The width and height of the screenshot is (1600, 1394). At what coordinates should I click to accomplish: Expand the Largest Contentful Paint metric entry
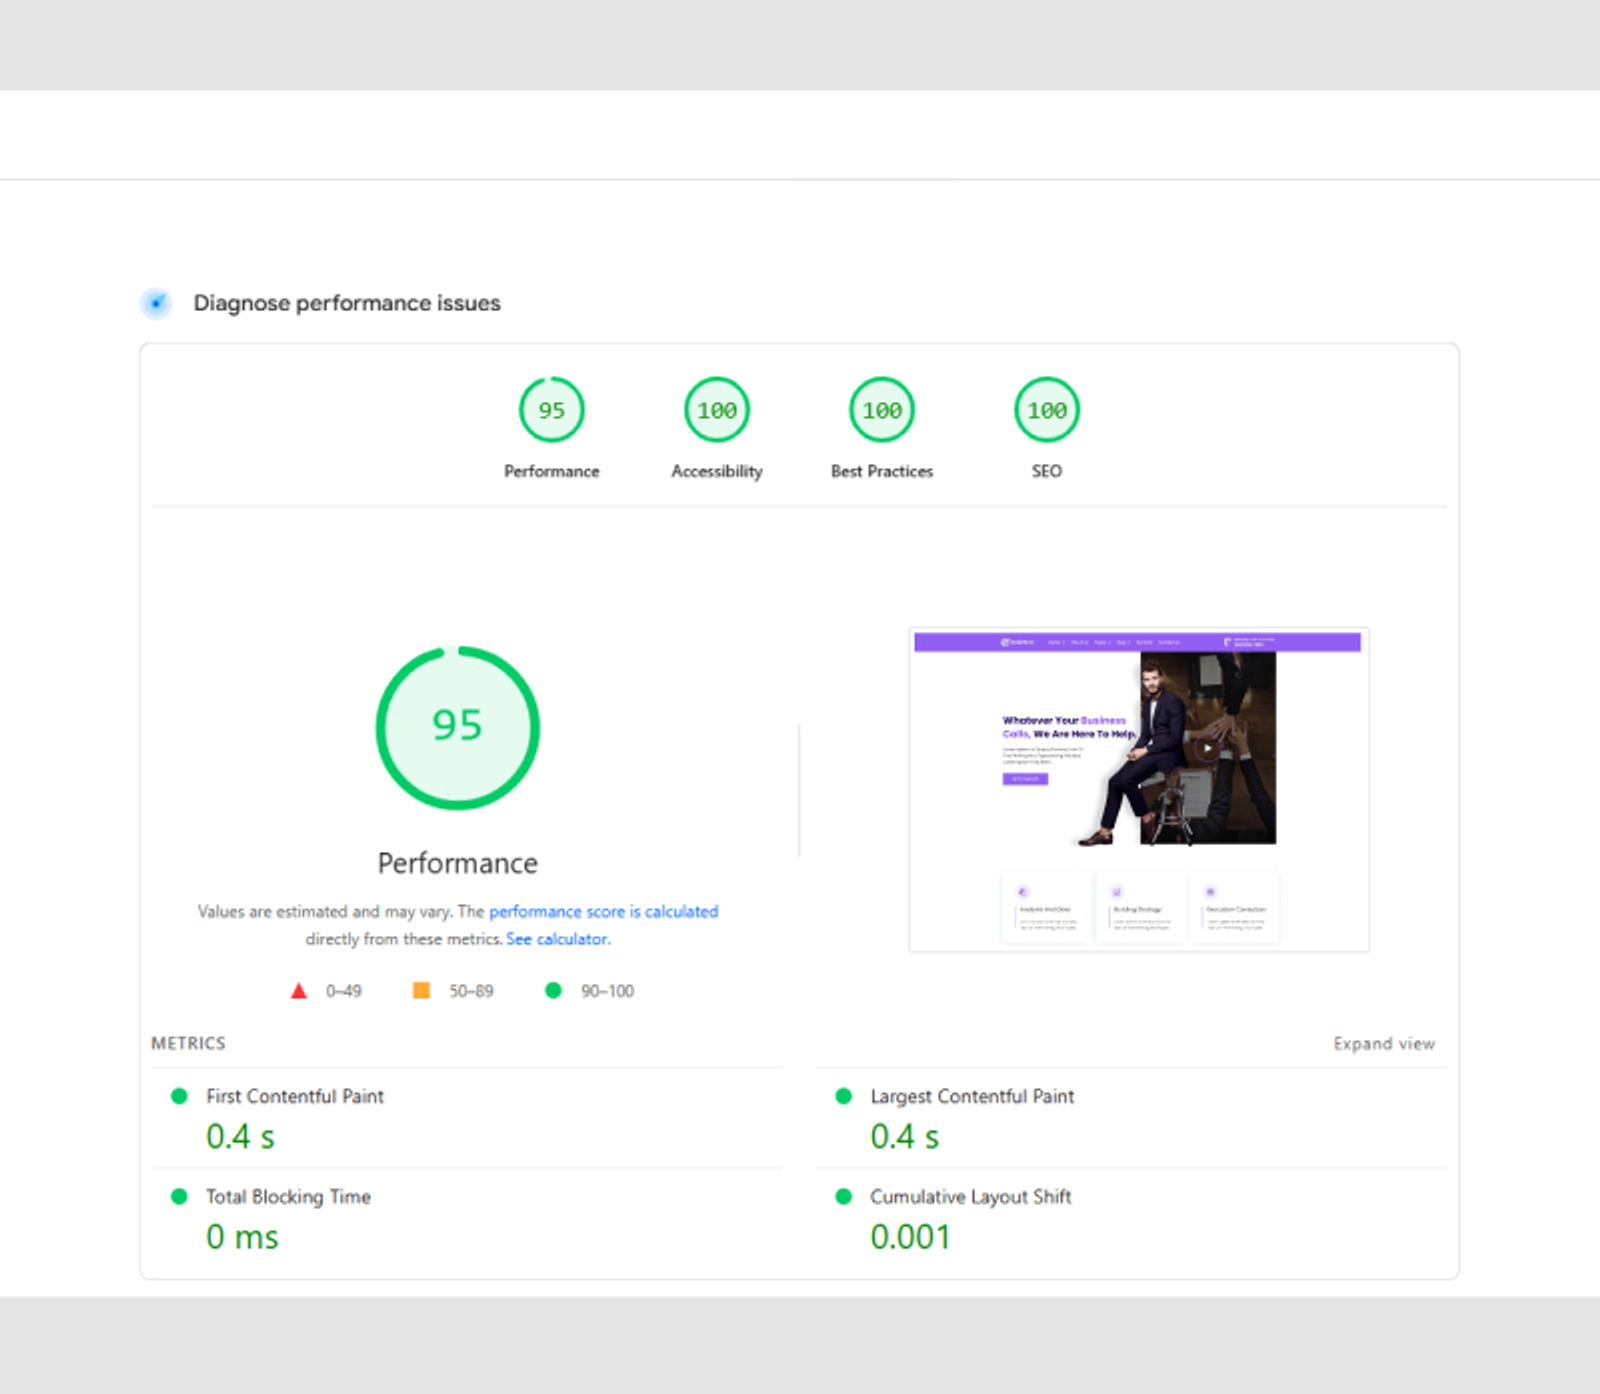click(x=971, y=1096)
